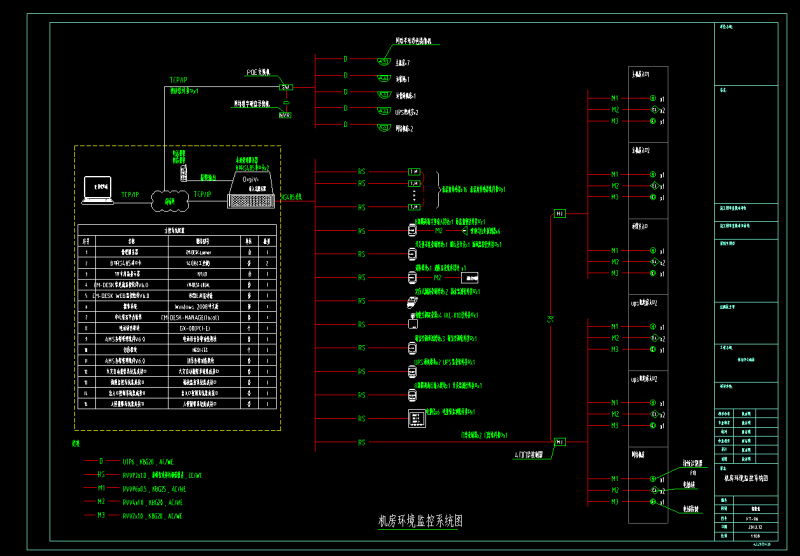Click the TCP/IP label above the vertical line

click(x=178, y=78)
